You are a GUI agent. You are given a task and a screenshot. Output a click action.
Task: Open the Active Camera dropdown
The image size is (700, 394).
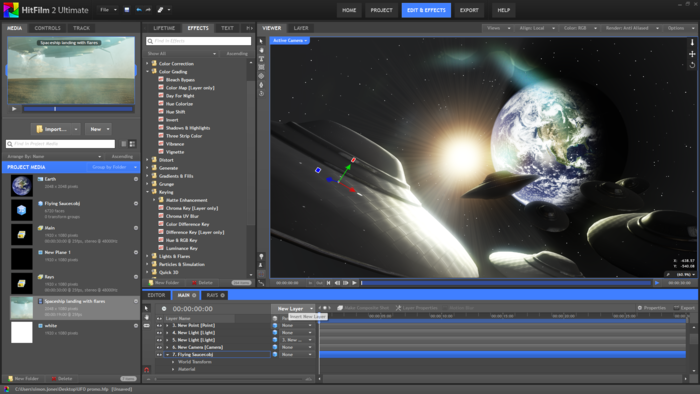tap(290, 41)
